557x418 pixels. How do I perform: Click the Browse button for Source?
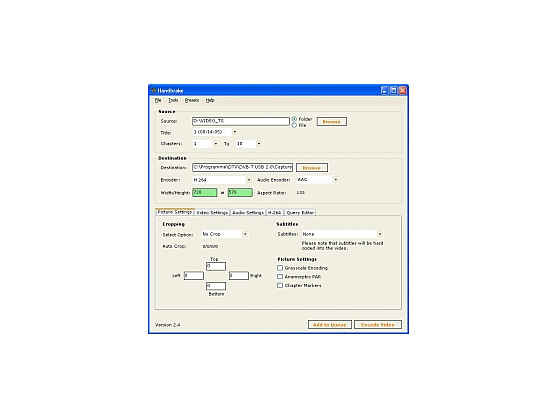332,122
